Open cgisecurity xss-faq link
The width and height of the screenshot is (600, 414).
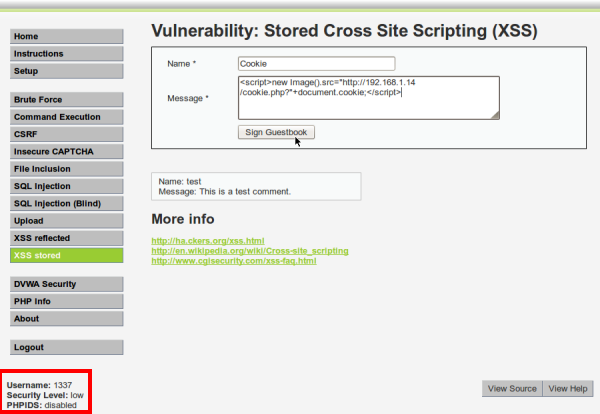click(234, 261)
